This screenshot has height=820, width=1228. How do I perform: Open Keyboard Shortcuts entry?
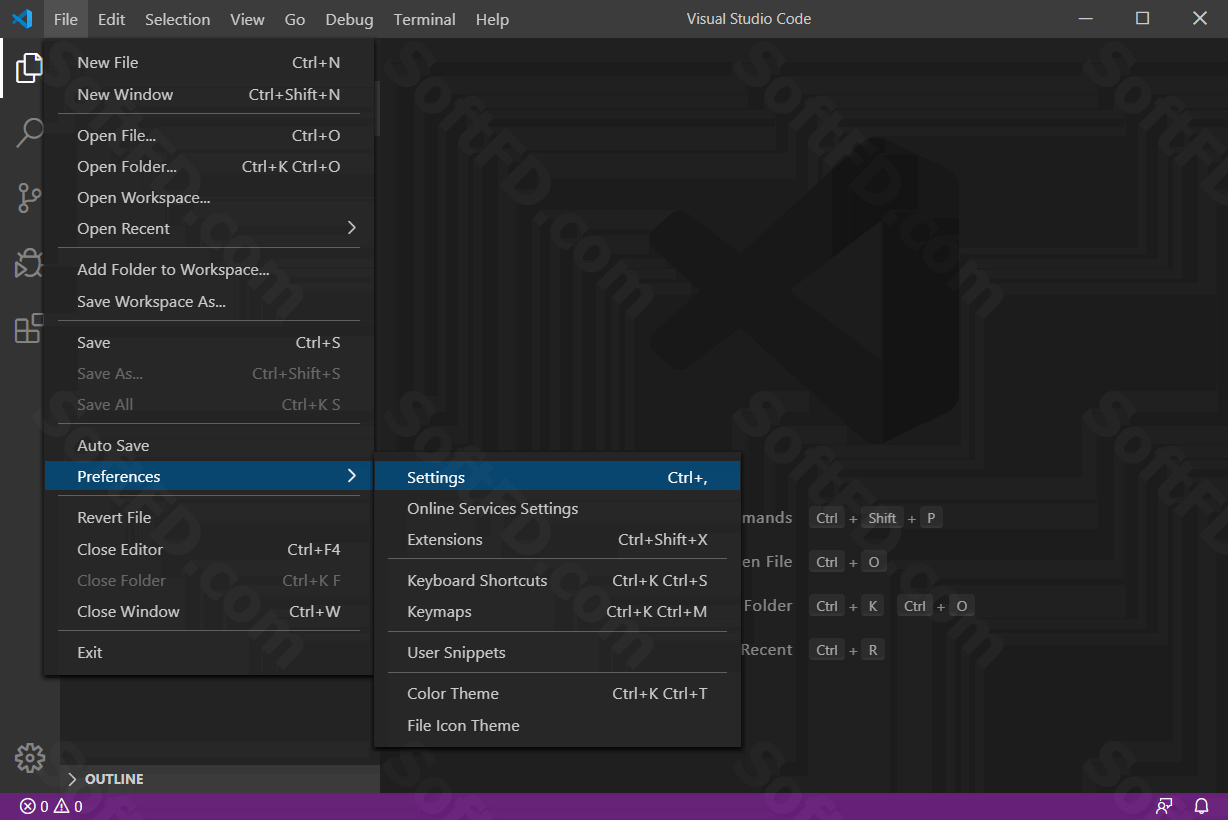pos(557,580)
